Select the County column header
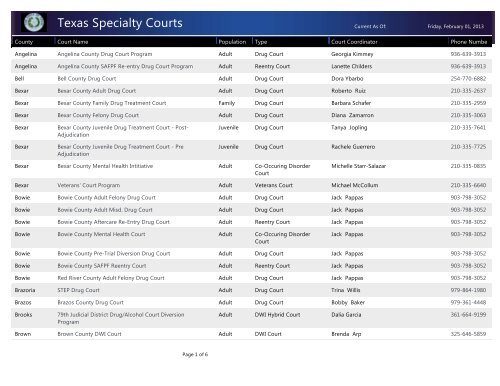 coord(24,42)
